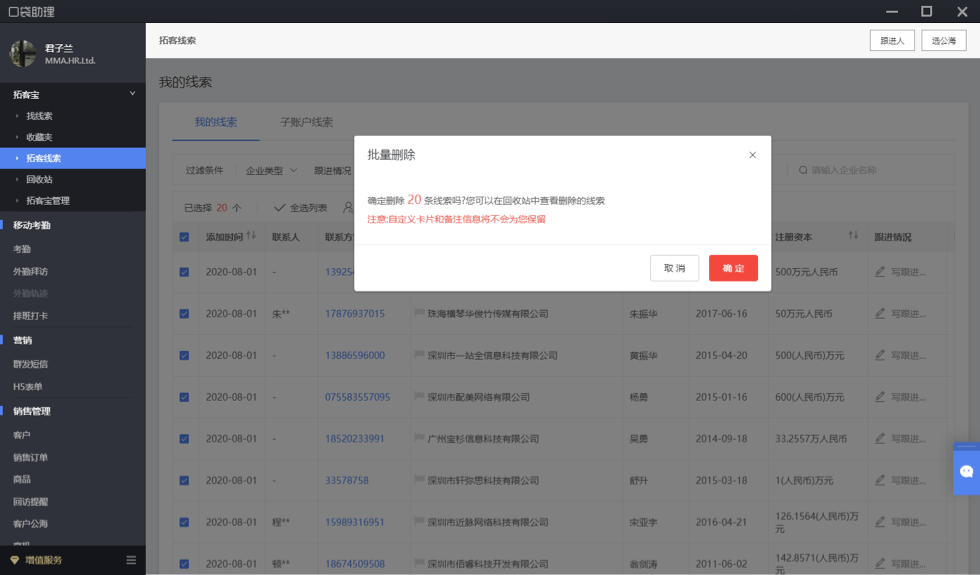Click phone number 18520233991
980x575 pixels.
pyautogui.click(x=354, y=439)
